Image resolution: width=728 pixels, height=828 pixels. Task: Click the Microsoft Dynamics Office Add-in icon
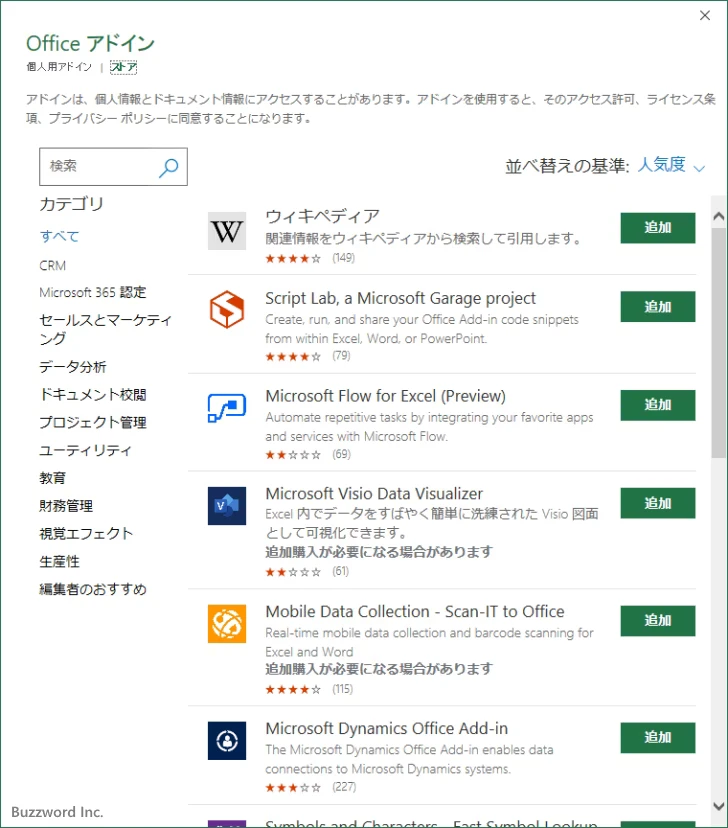(227, 740)
